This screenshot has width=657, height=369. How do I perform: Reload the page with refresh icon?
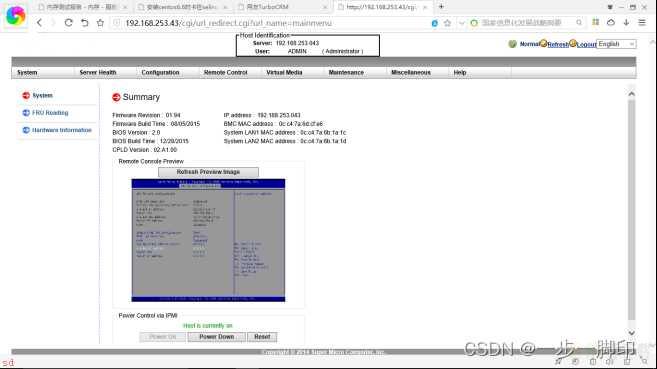click(69, 23)
